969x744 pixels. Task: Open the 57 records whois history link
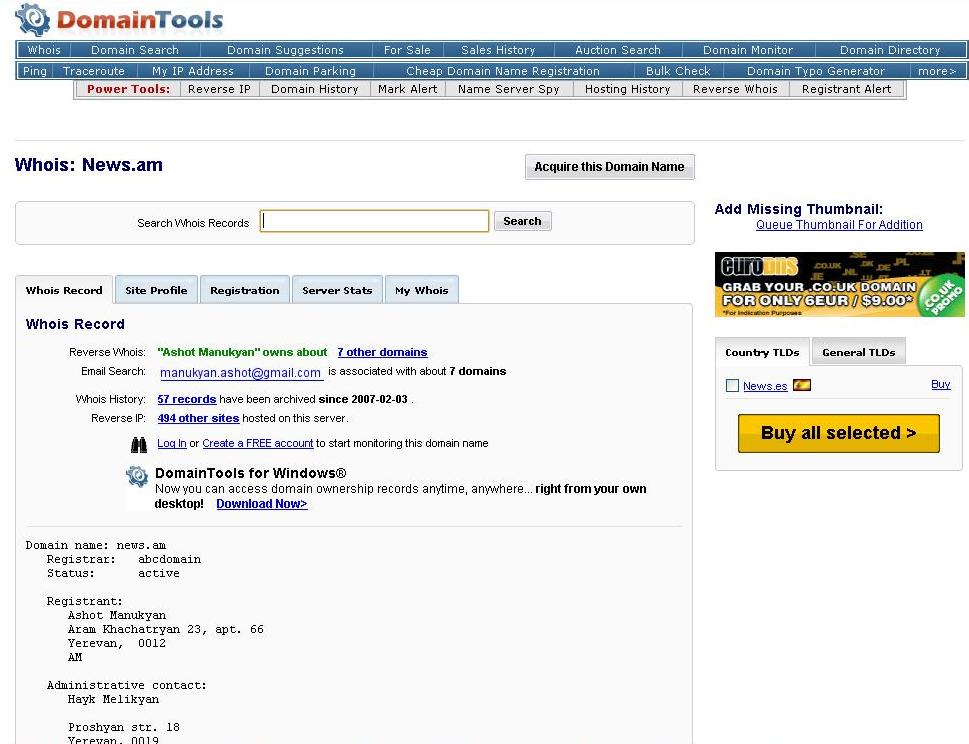click(187, 399)
